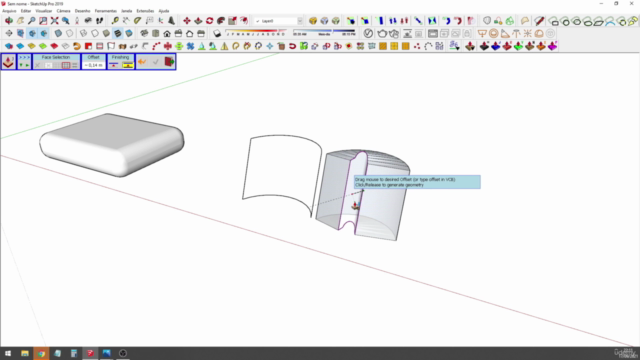Viewport: 640px width, 360px height.
Task: Select the Walk footprints tool
Action: point(100,20)
